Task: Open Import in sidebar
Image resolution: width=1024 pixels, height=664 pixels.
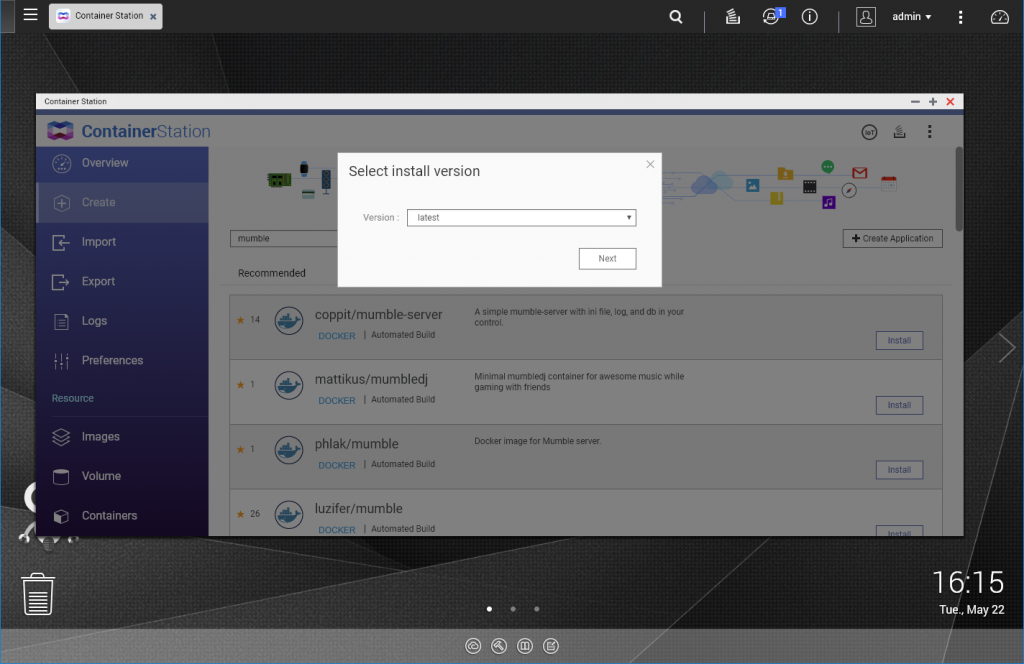Action: pyautogui.click(x=122, y=242)
